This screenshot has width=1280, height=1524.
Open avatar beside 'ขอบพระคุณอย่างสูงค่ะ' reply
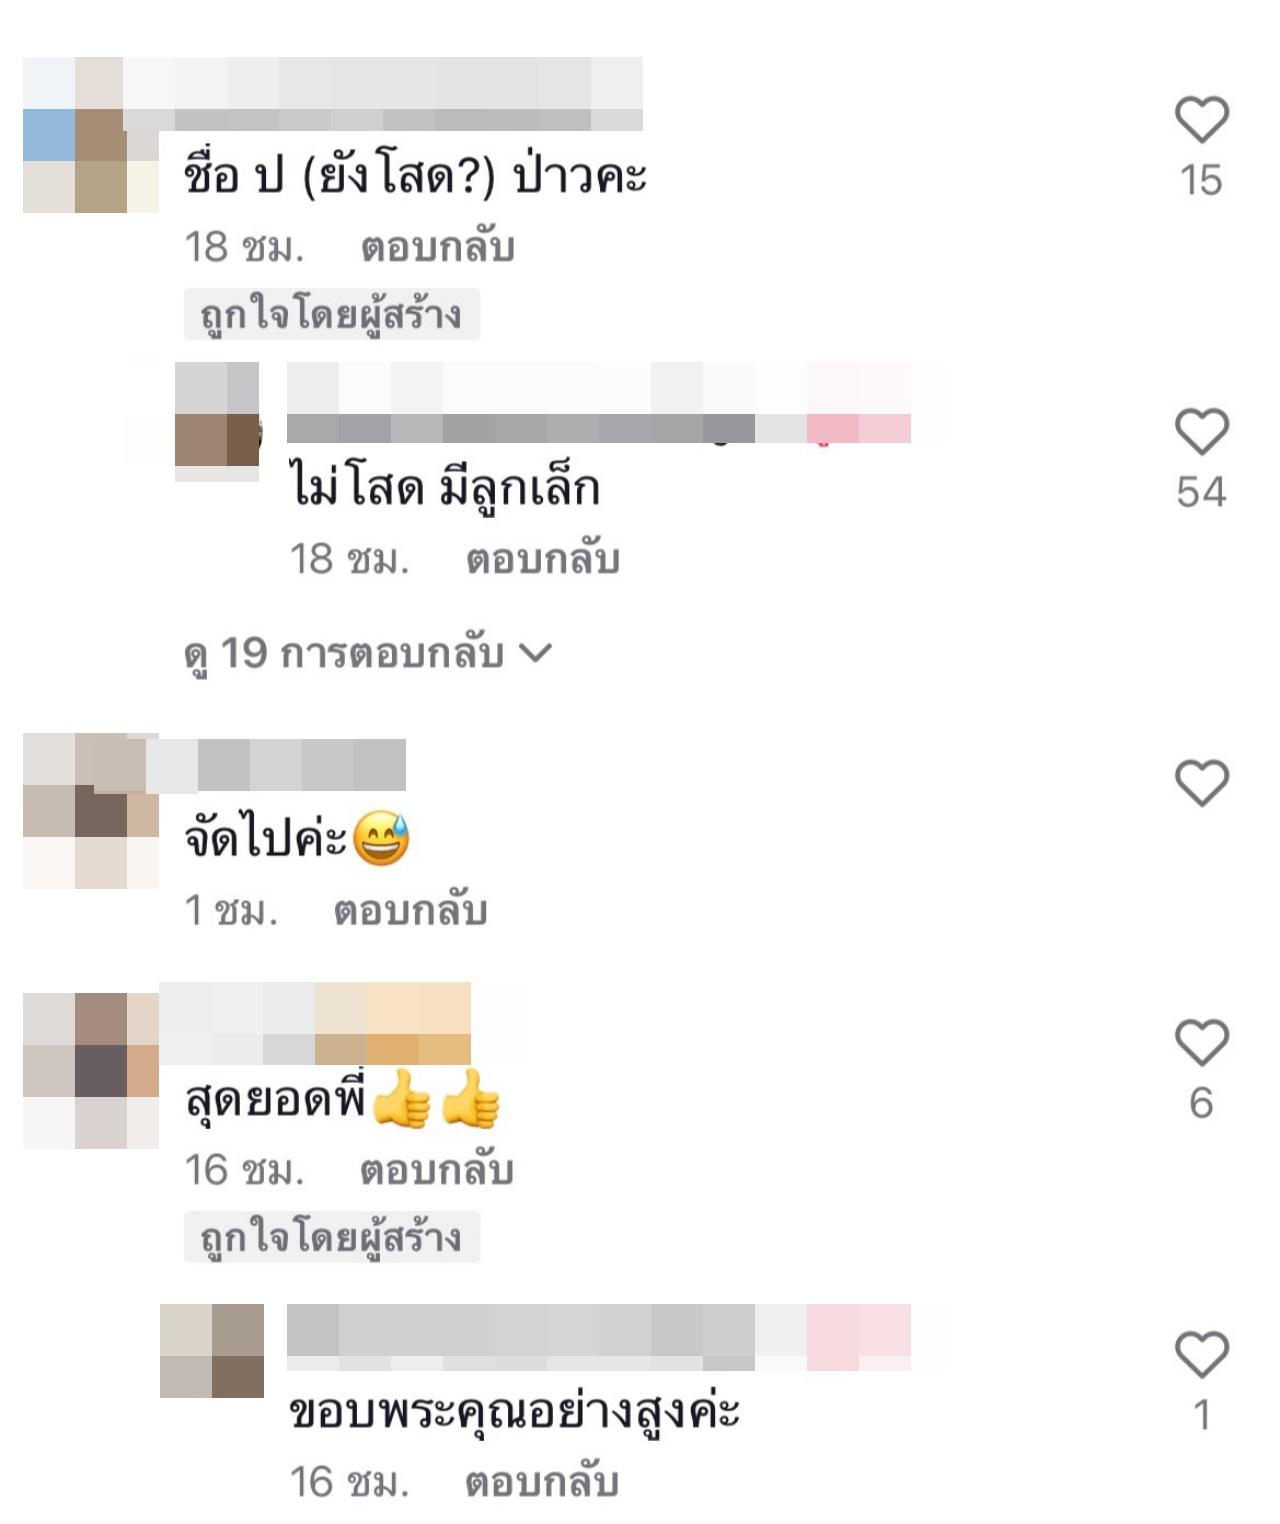click(212, 1351)
